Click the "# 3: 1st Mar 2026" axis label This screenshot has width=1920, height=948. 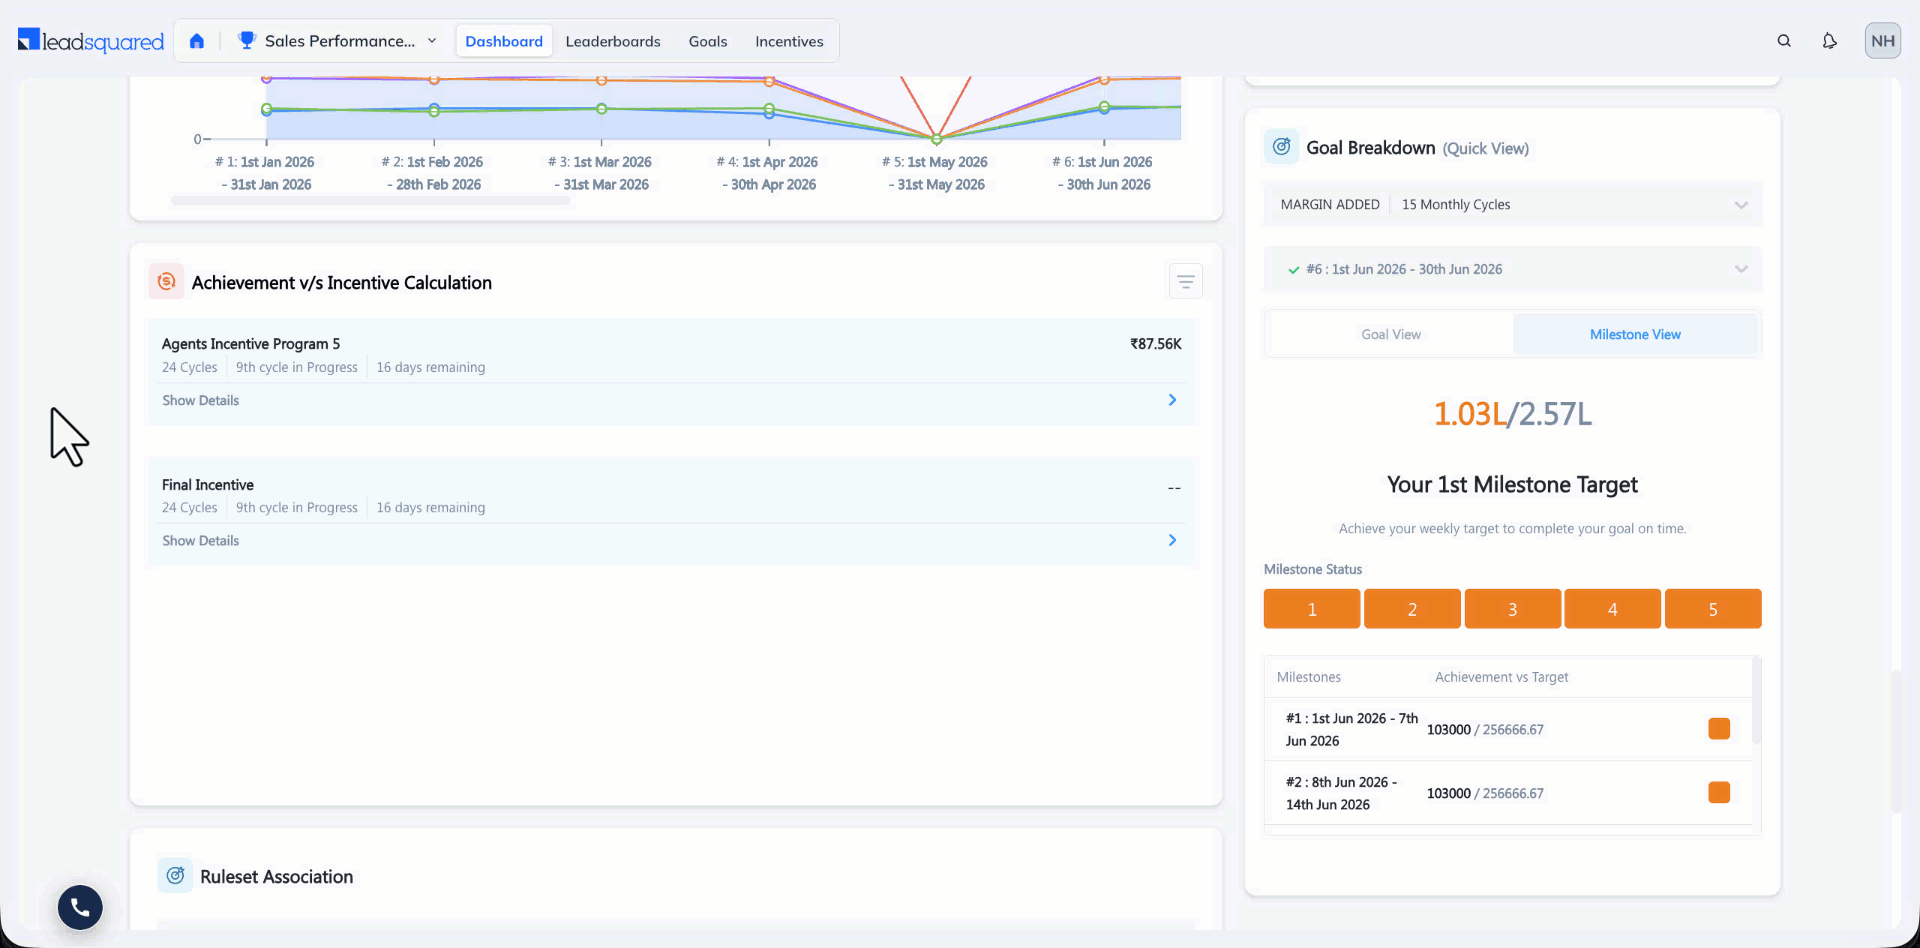[x=600, y=162]
